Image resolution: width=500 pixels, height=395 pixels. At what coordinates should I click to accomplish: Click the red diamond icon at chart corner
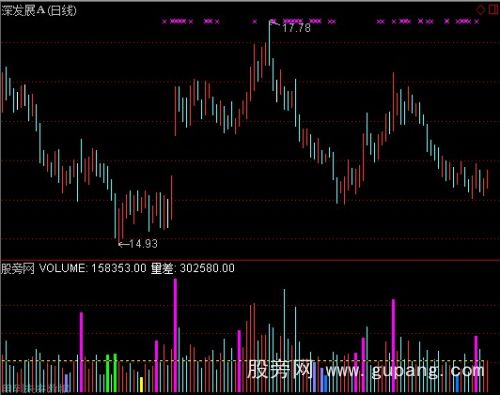click(x=480, y=10)
